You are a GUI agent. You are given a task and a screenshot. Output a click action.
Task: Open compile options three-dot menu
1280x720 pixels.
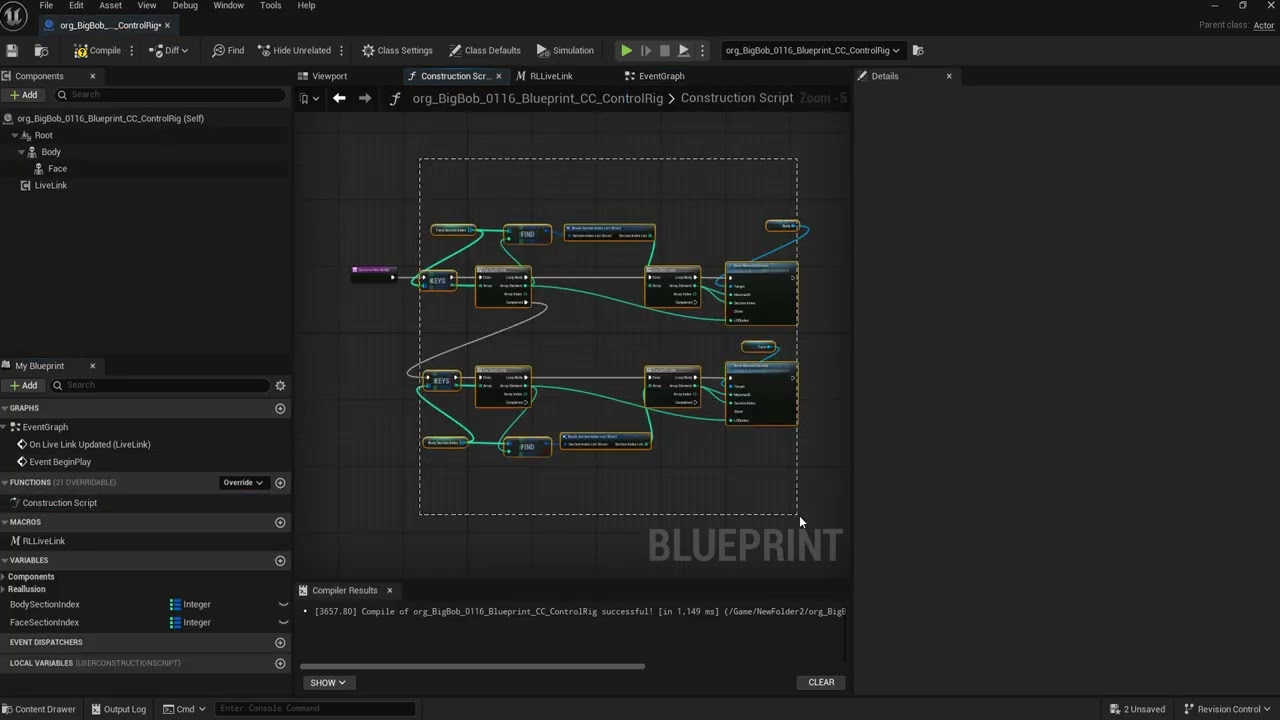tap(131, 50)
